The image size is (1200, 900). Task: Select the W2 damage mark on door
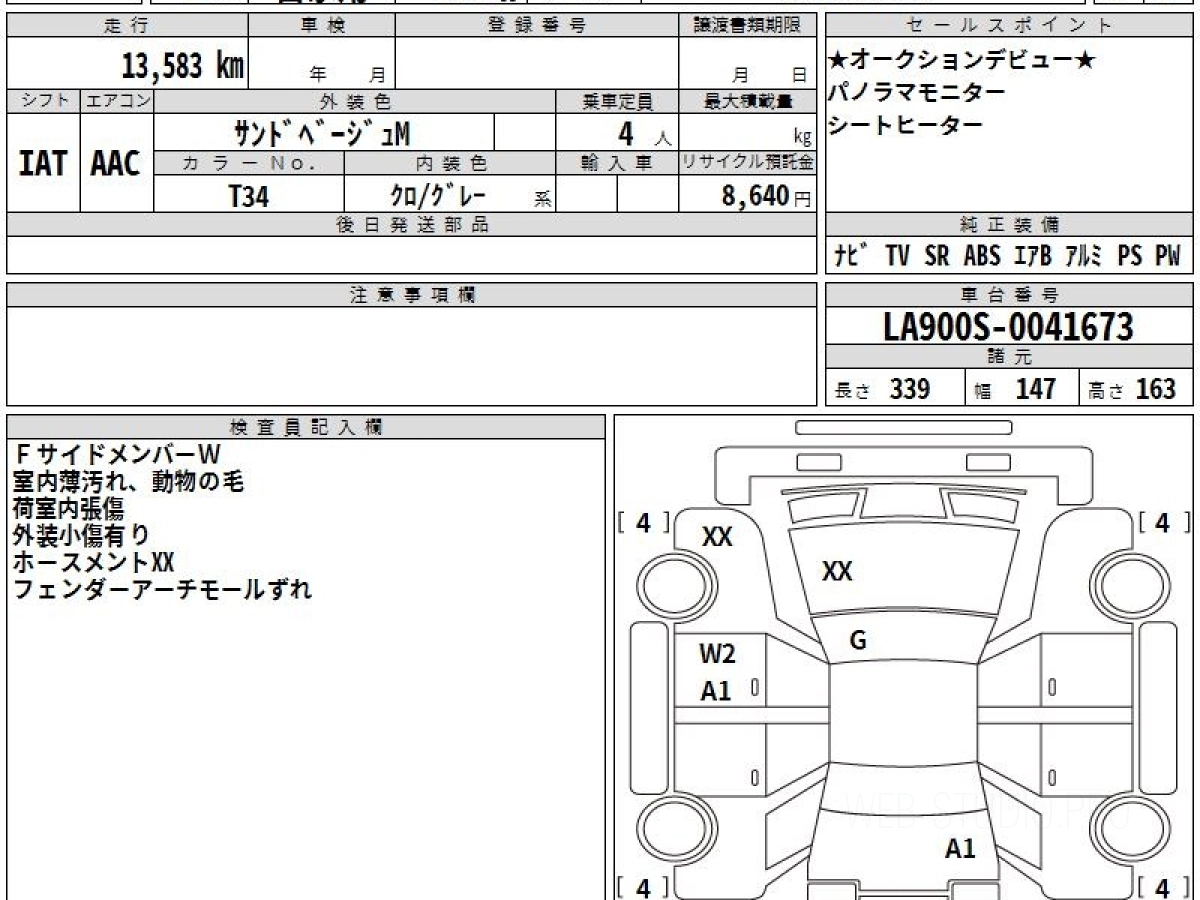(x=717, y=655)
